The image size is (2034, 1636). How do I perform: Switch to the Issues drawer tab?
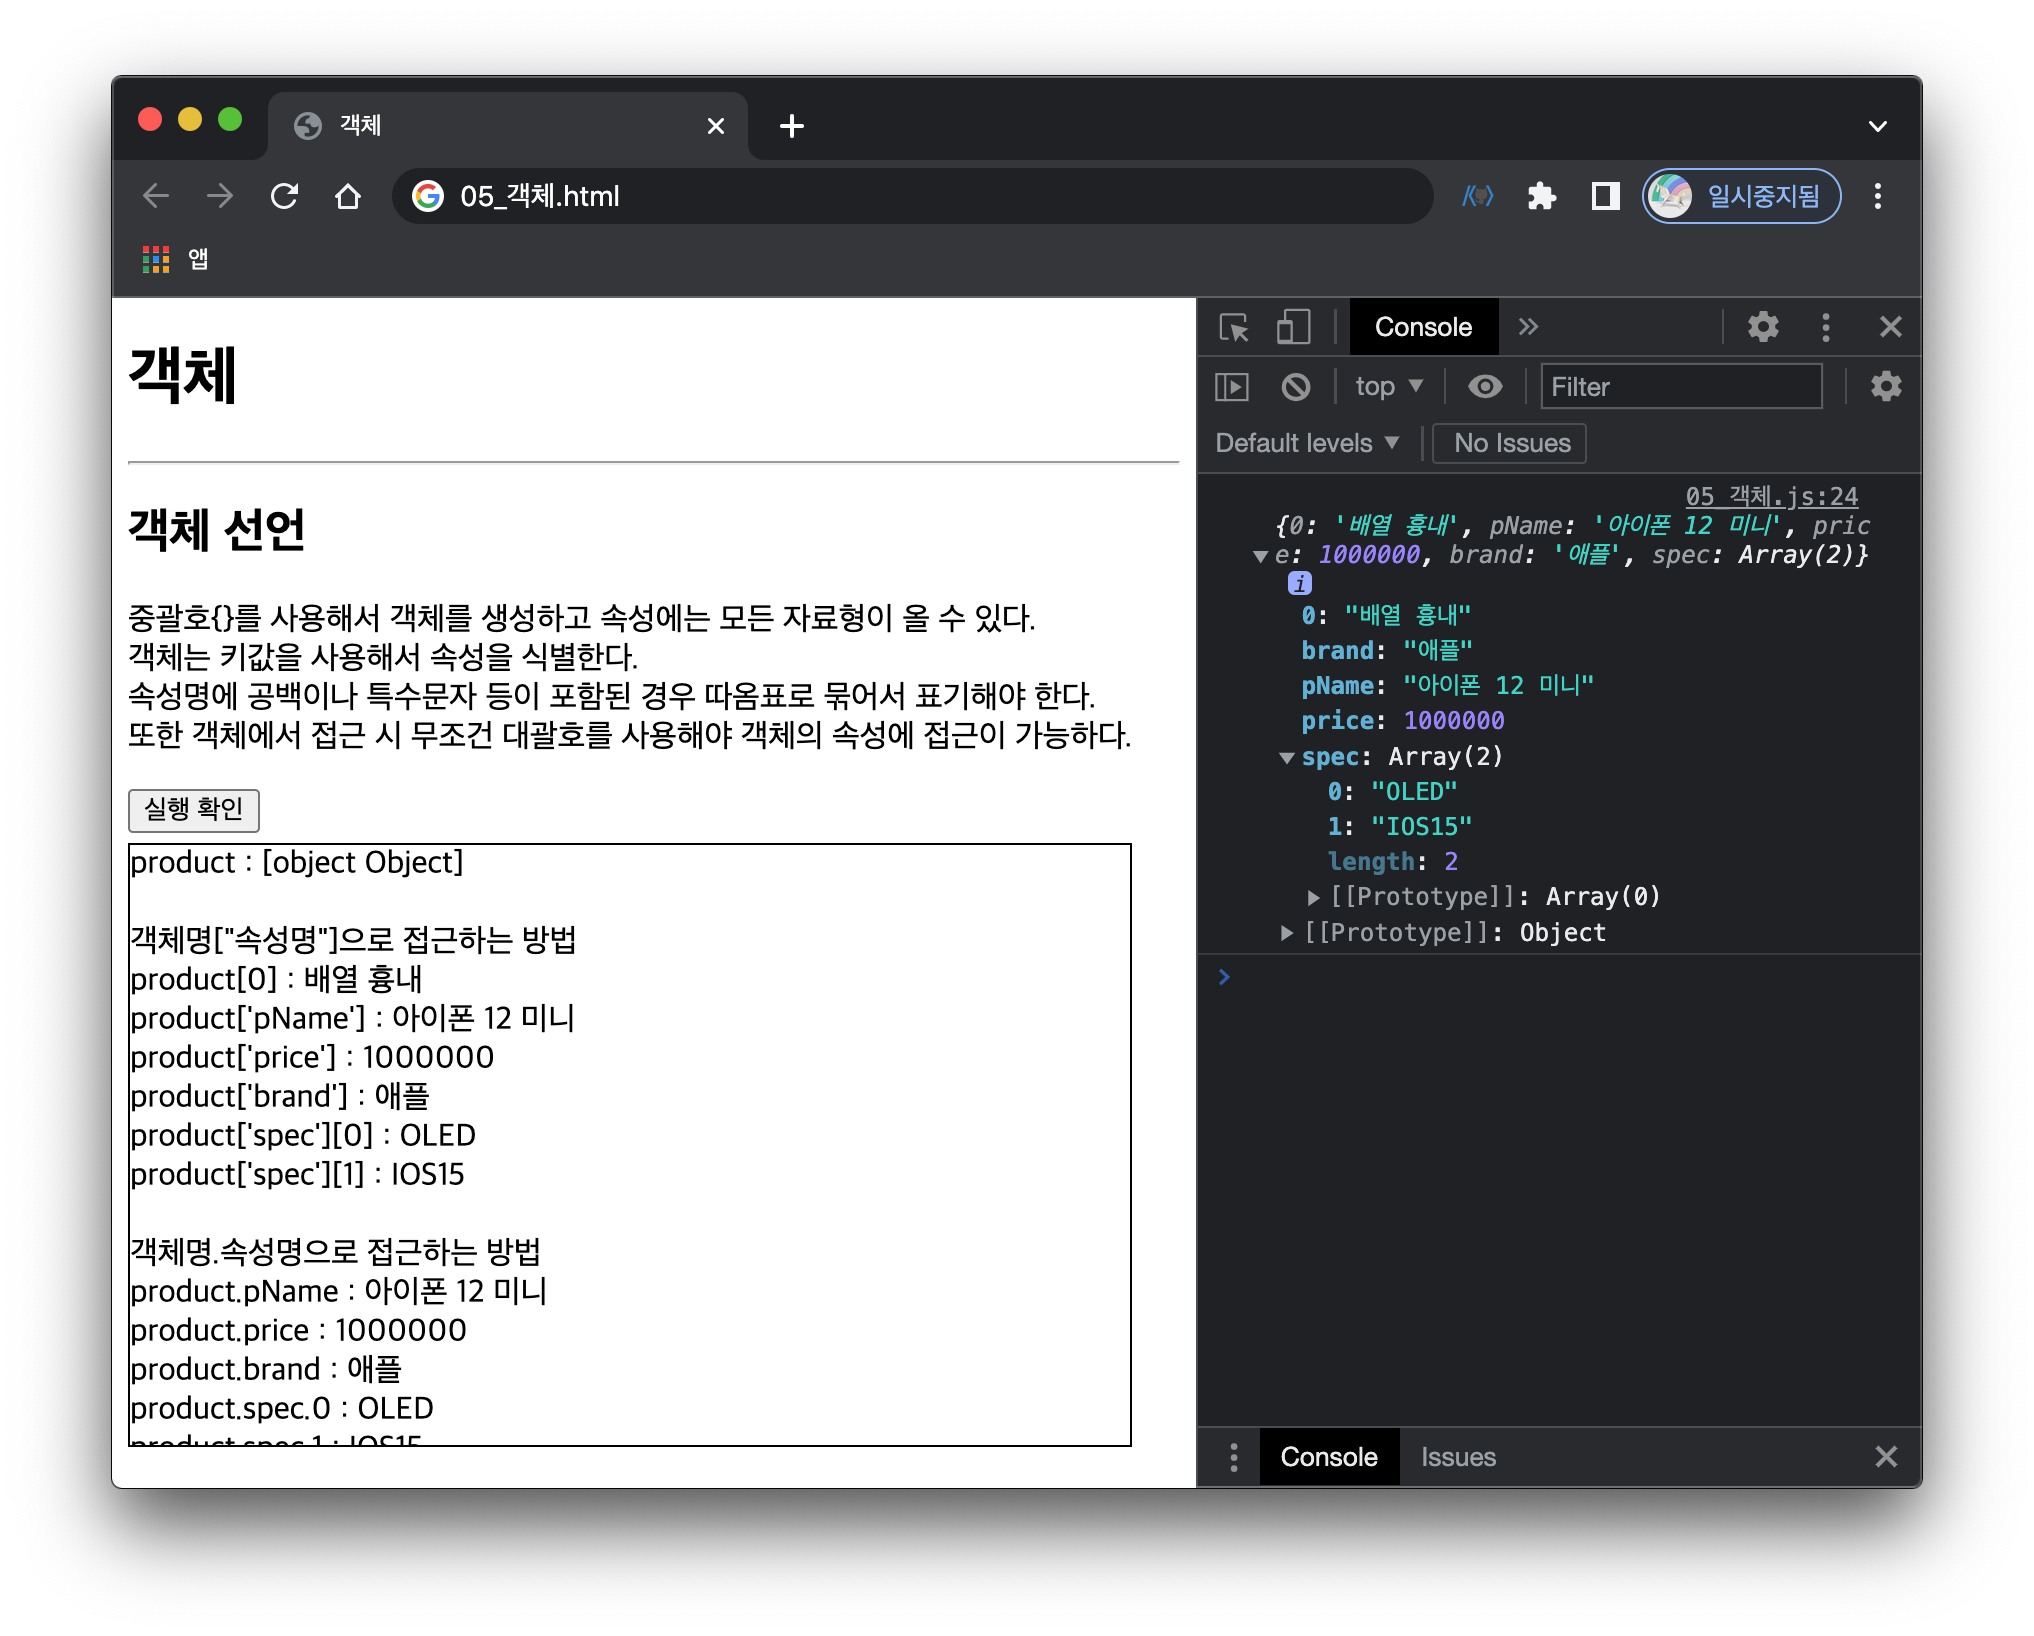pyautogui.click(x=1458, y=1457)
